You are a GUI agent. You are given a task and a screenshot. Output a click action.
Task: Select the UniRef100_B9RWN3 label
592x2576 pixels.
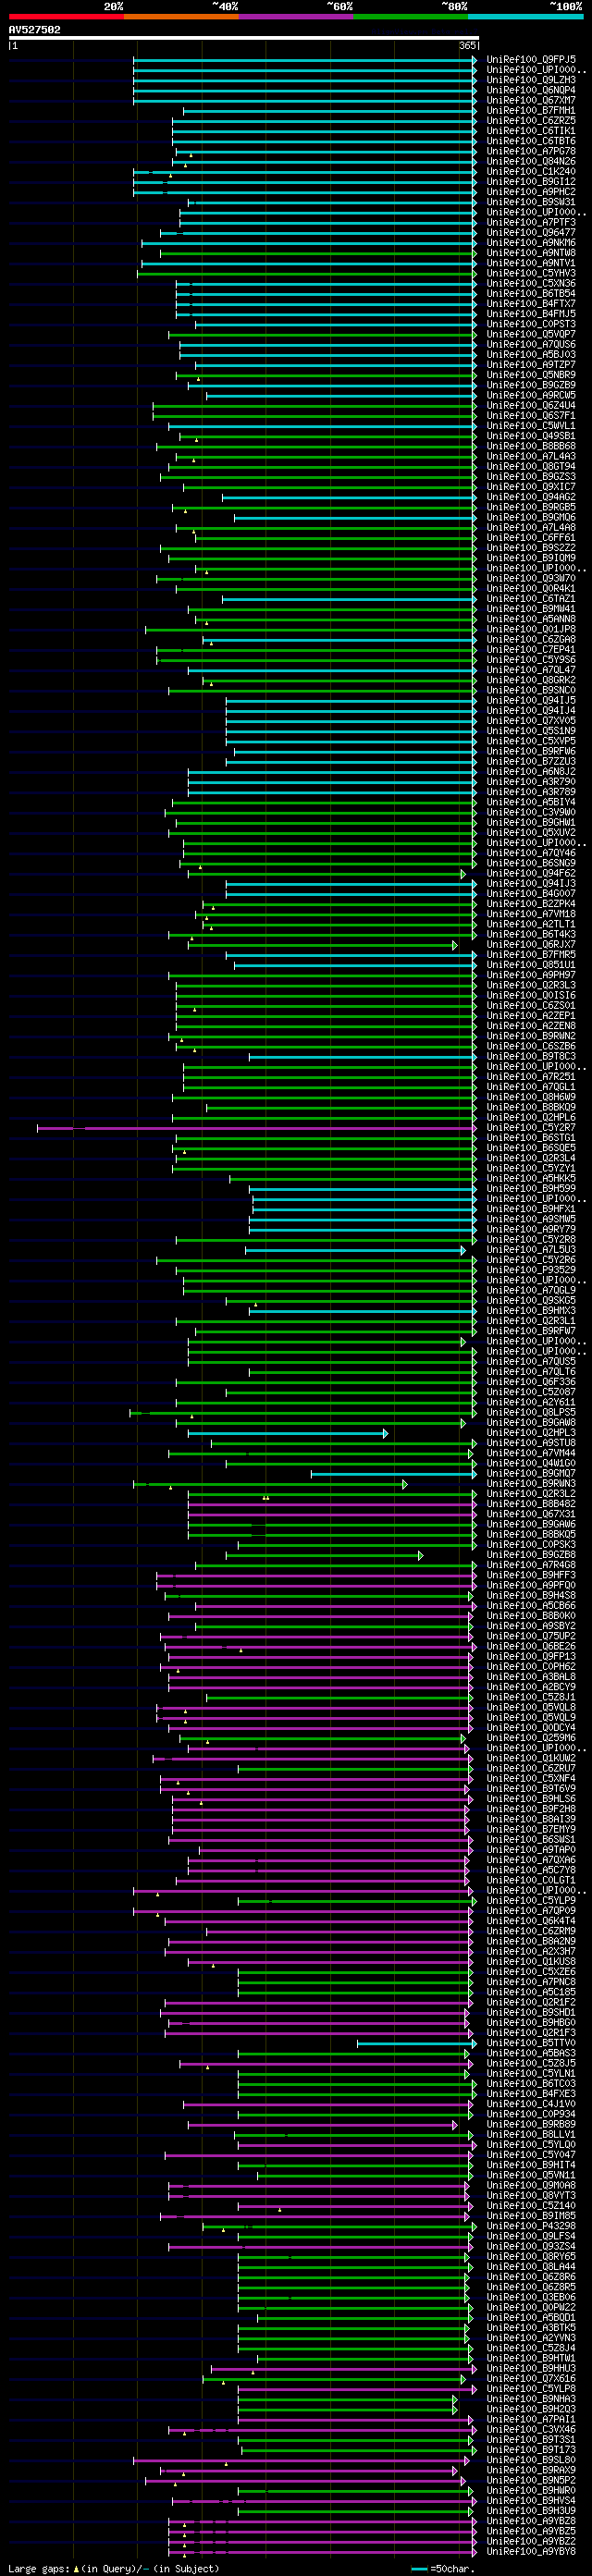(x=531, y=1483)
